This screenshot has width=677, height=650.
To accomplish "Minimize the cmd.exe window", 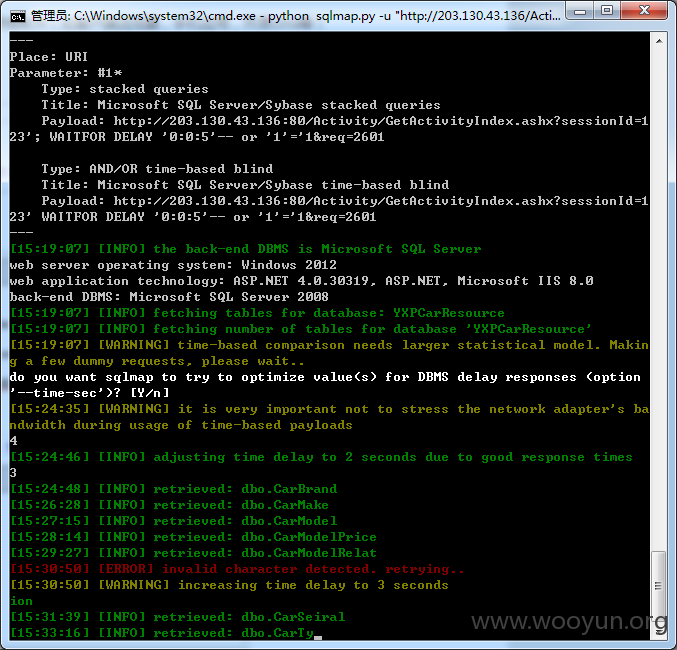I will (x=580, y=10).
